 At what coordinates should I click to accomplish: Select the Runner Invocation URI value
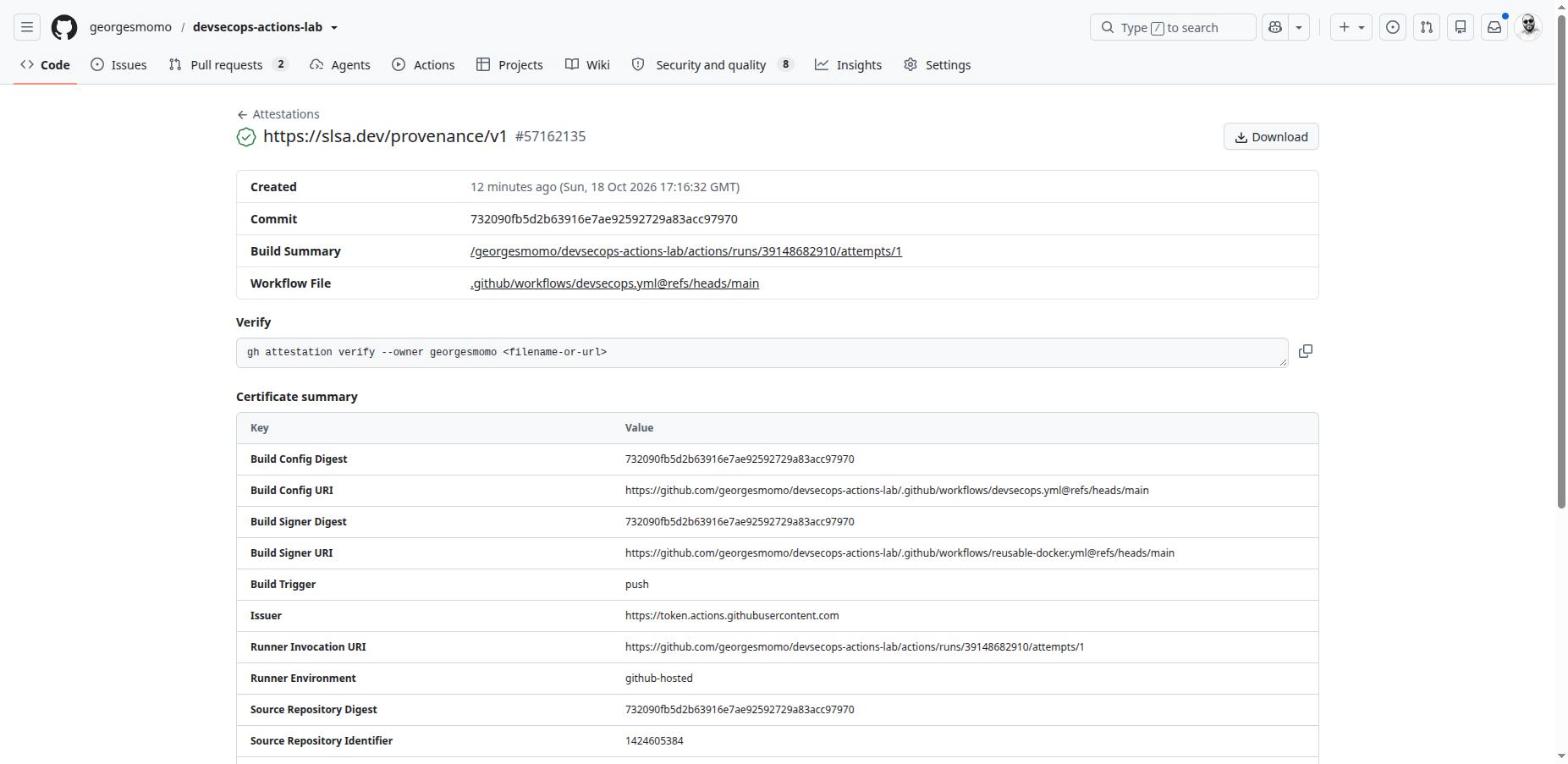click(x=854, y=647)
